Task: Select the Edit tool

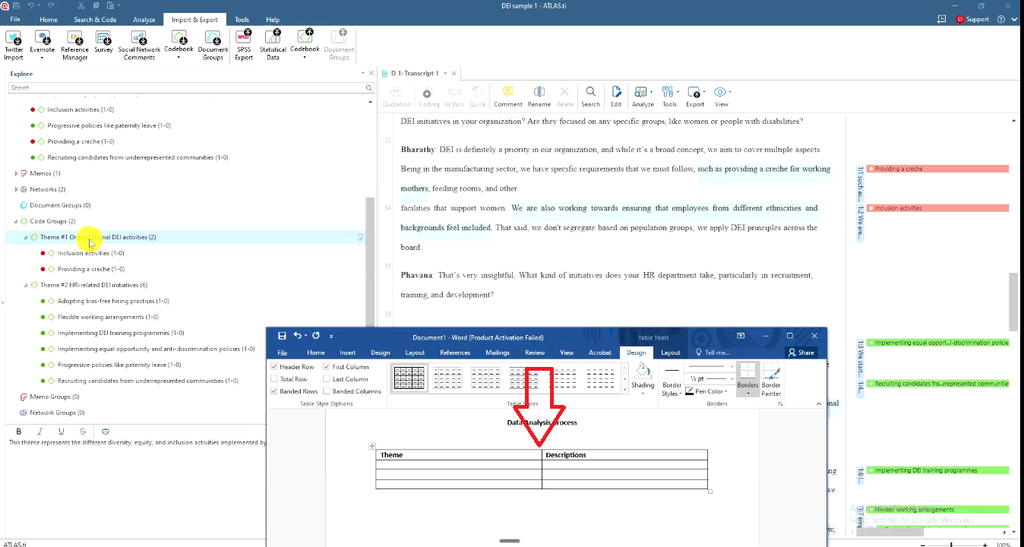Action: pos(616,96)
